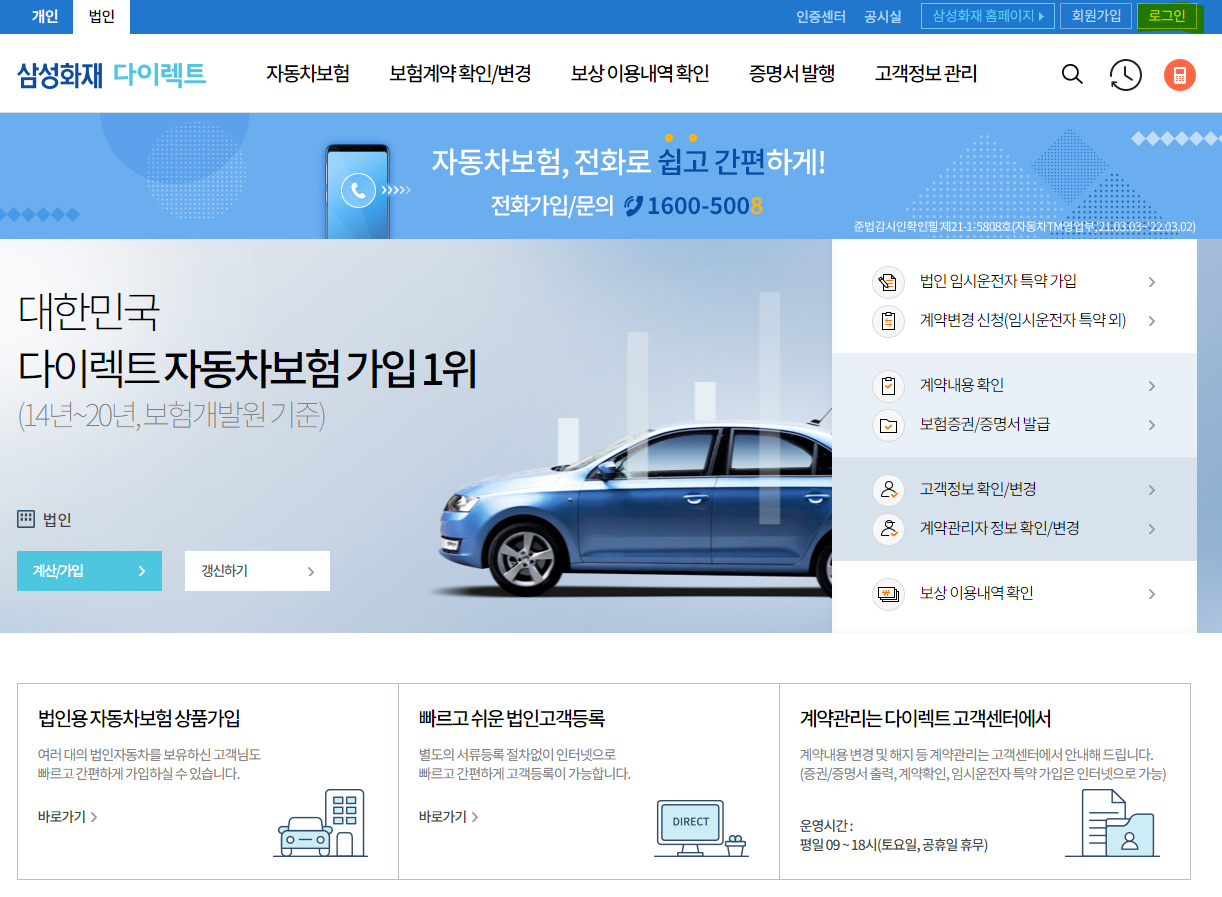
Task: Click the 다이렉트 자동차보험 가입 1위 headline
Action: pyautogui.click(x=247, y=370)
